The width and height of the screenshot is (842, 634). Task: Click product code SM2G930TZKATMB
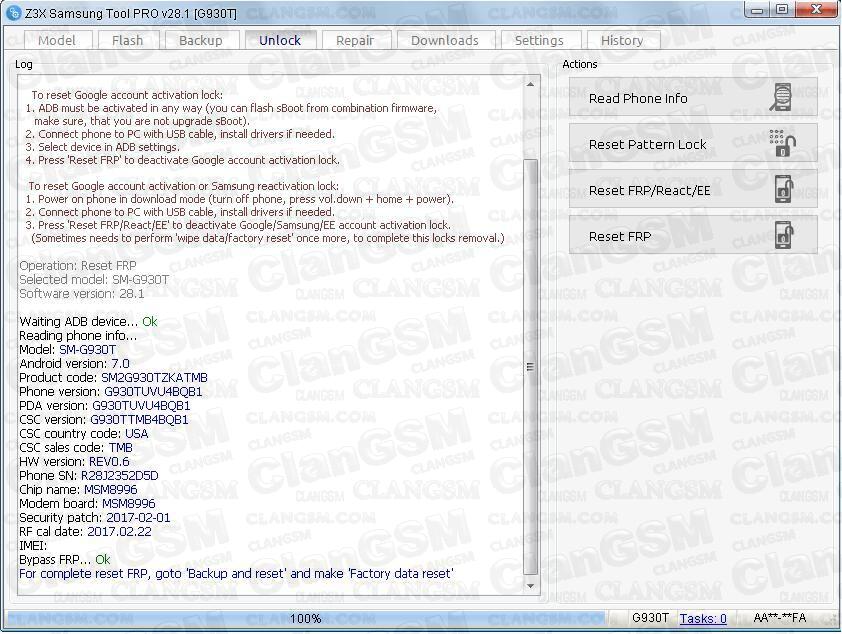pyautogui.click(x=154, y=378)
